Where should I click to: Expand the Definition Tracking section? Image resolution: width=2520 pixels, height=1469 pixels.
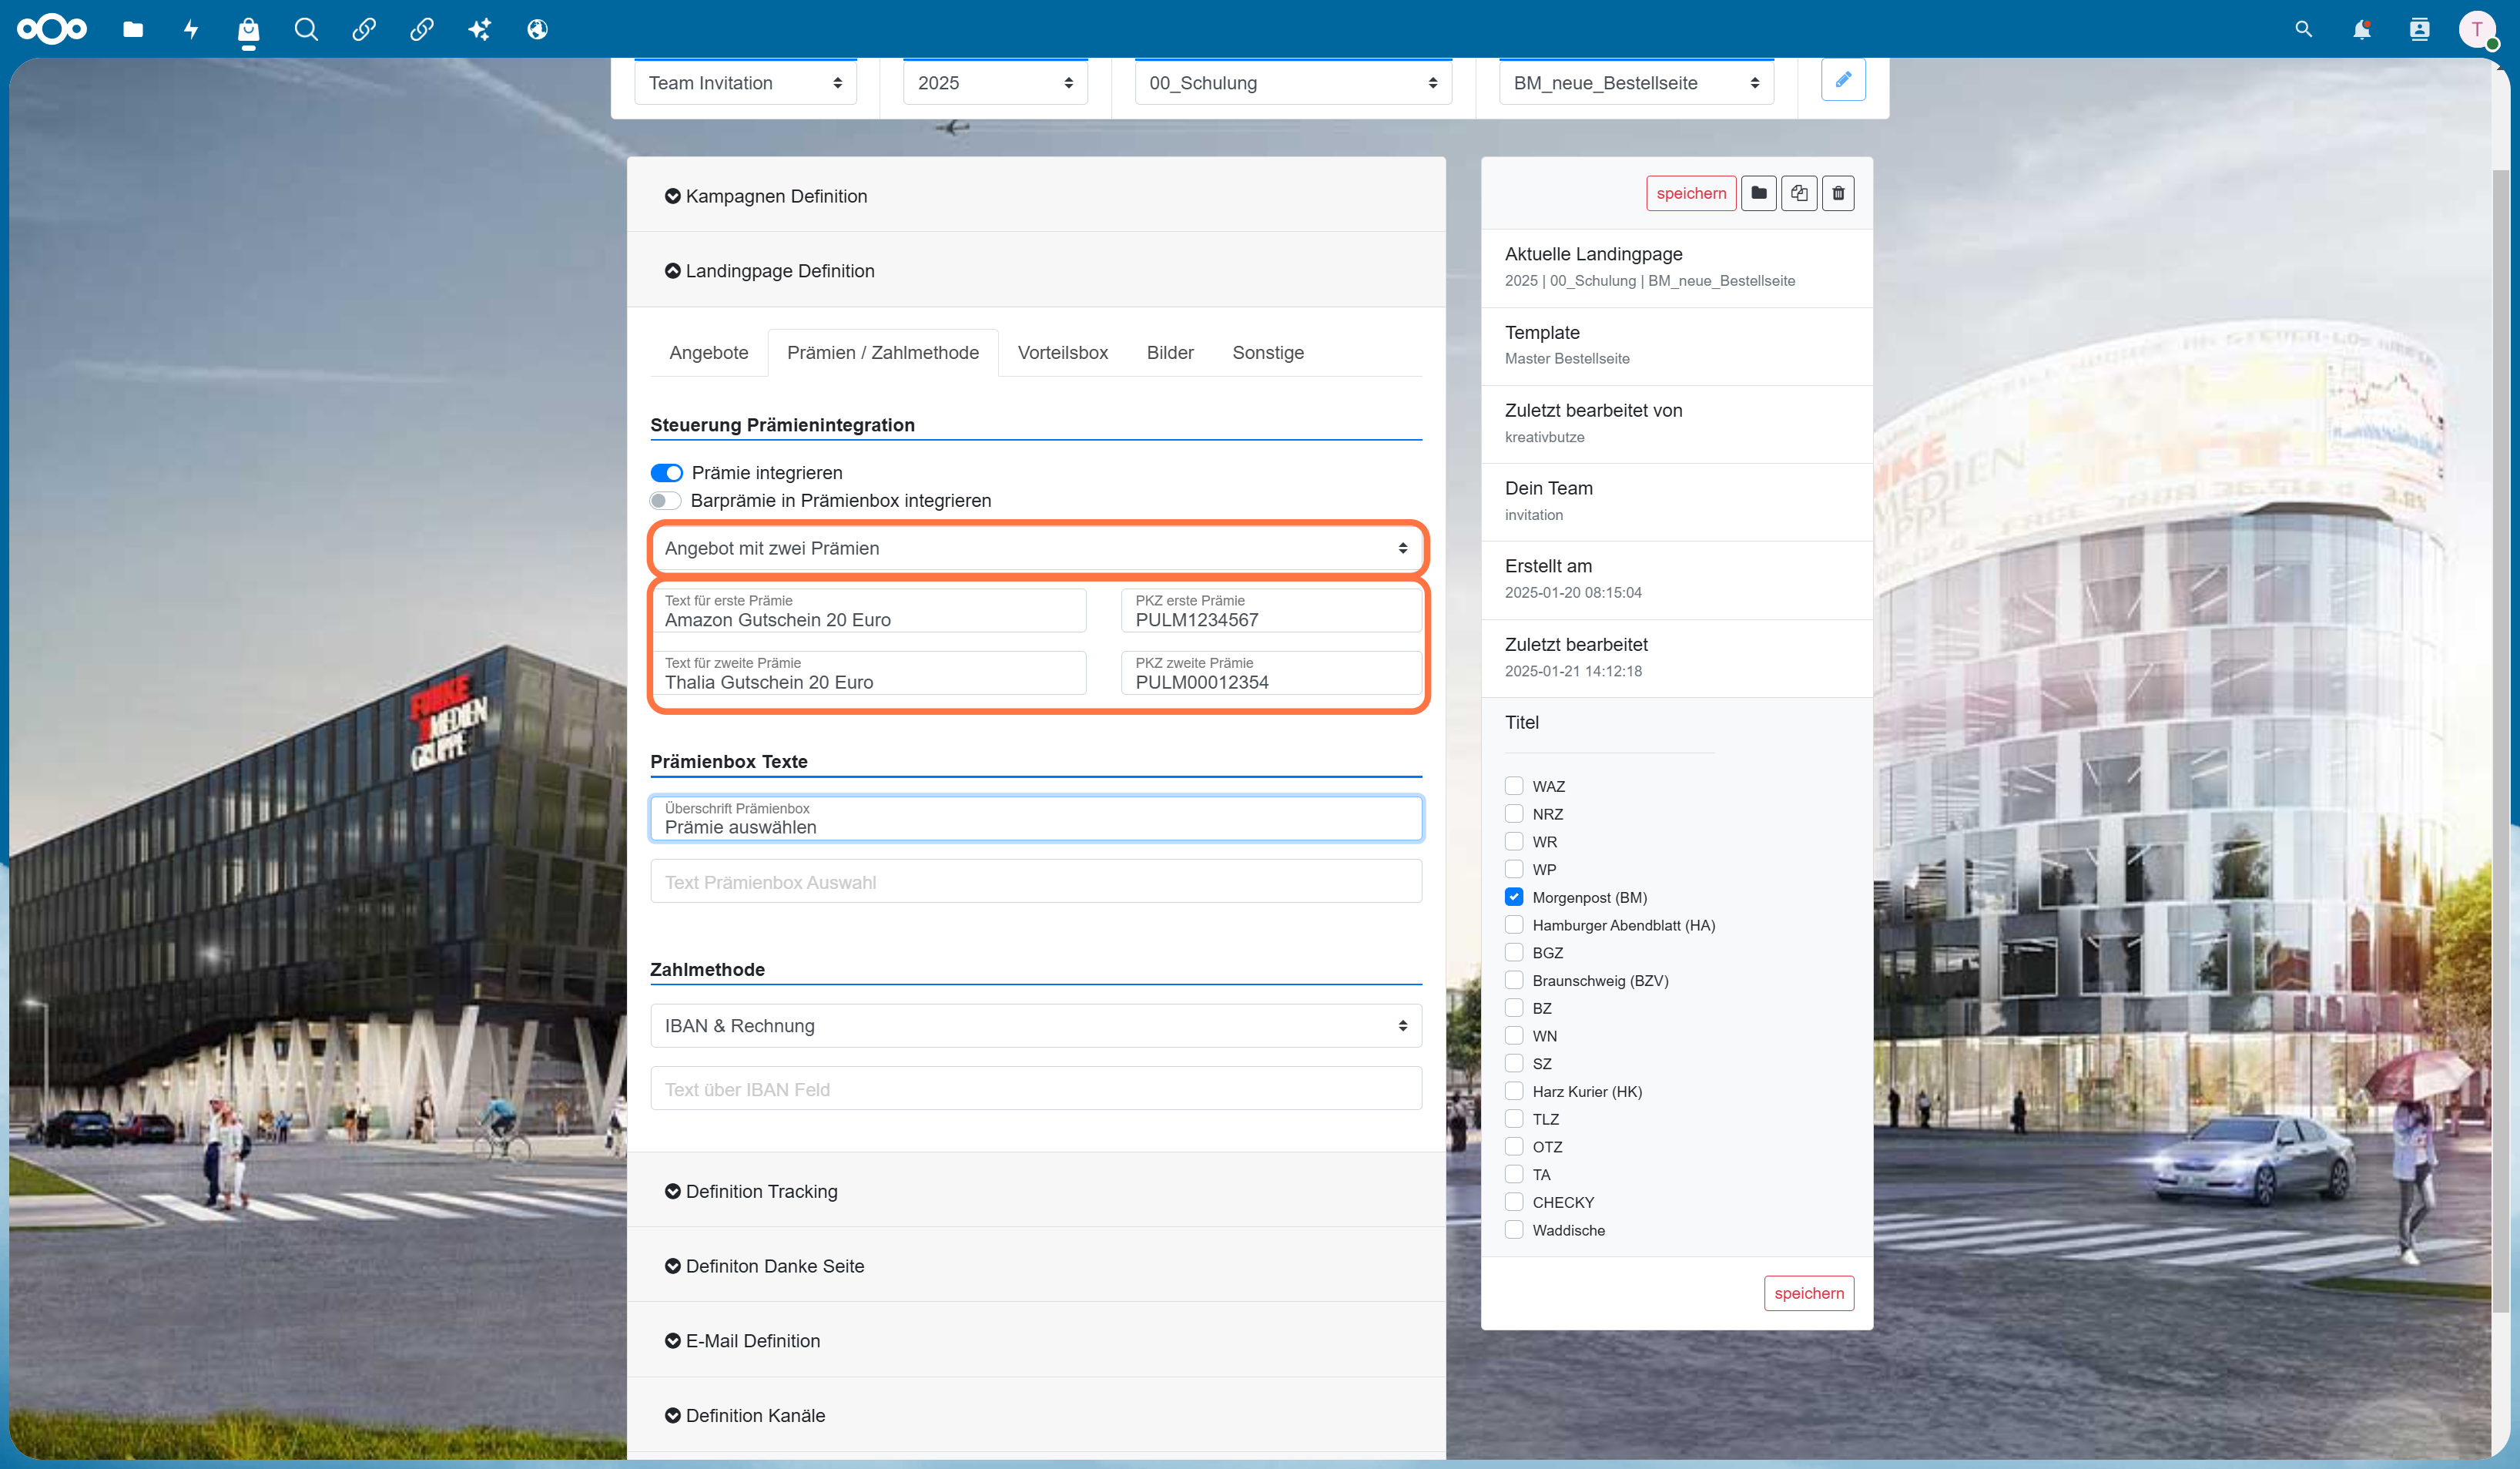click(x=1036, y=1191)
